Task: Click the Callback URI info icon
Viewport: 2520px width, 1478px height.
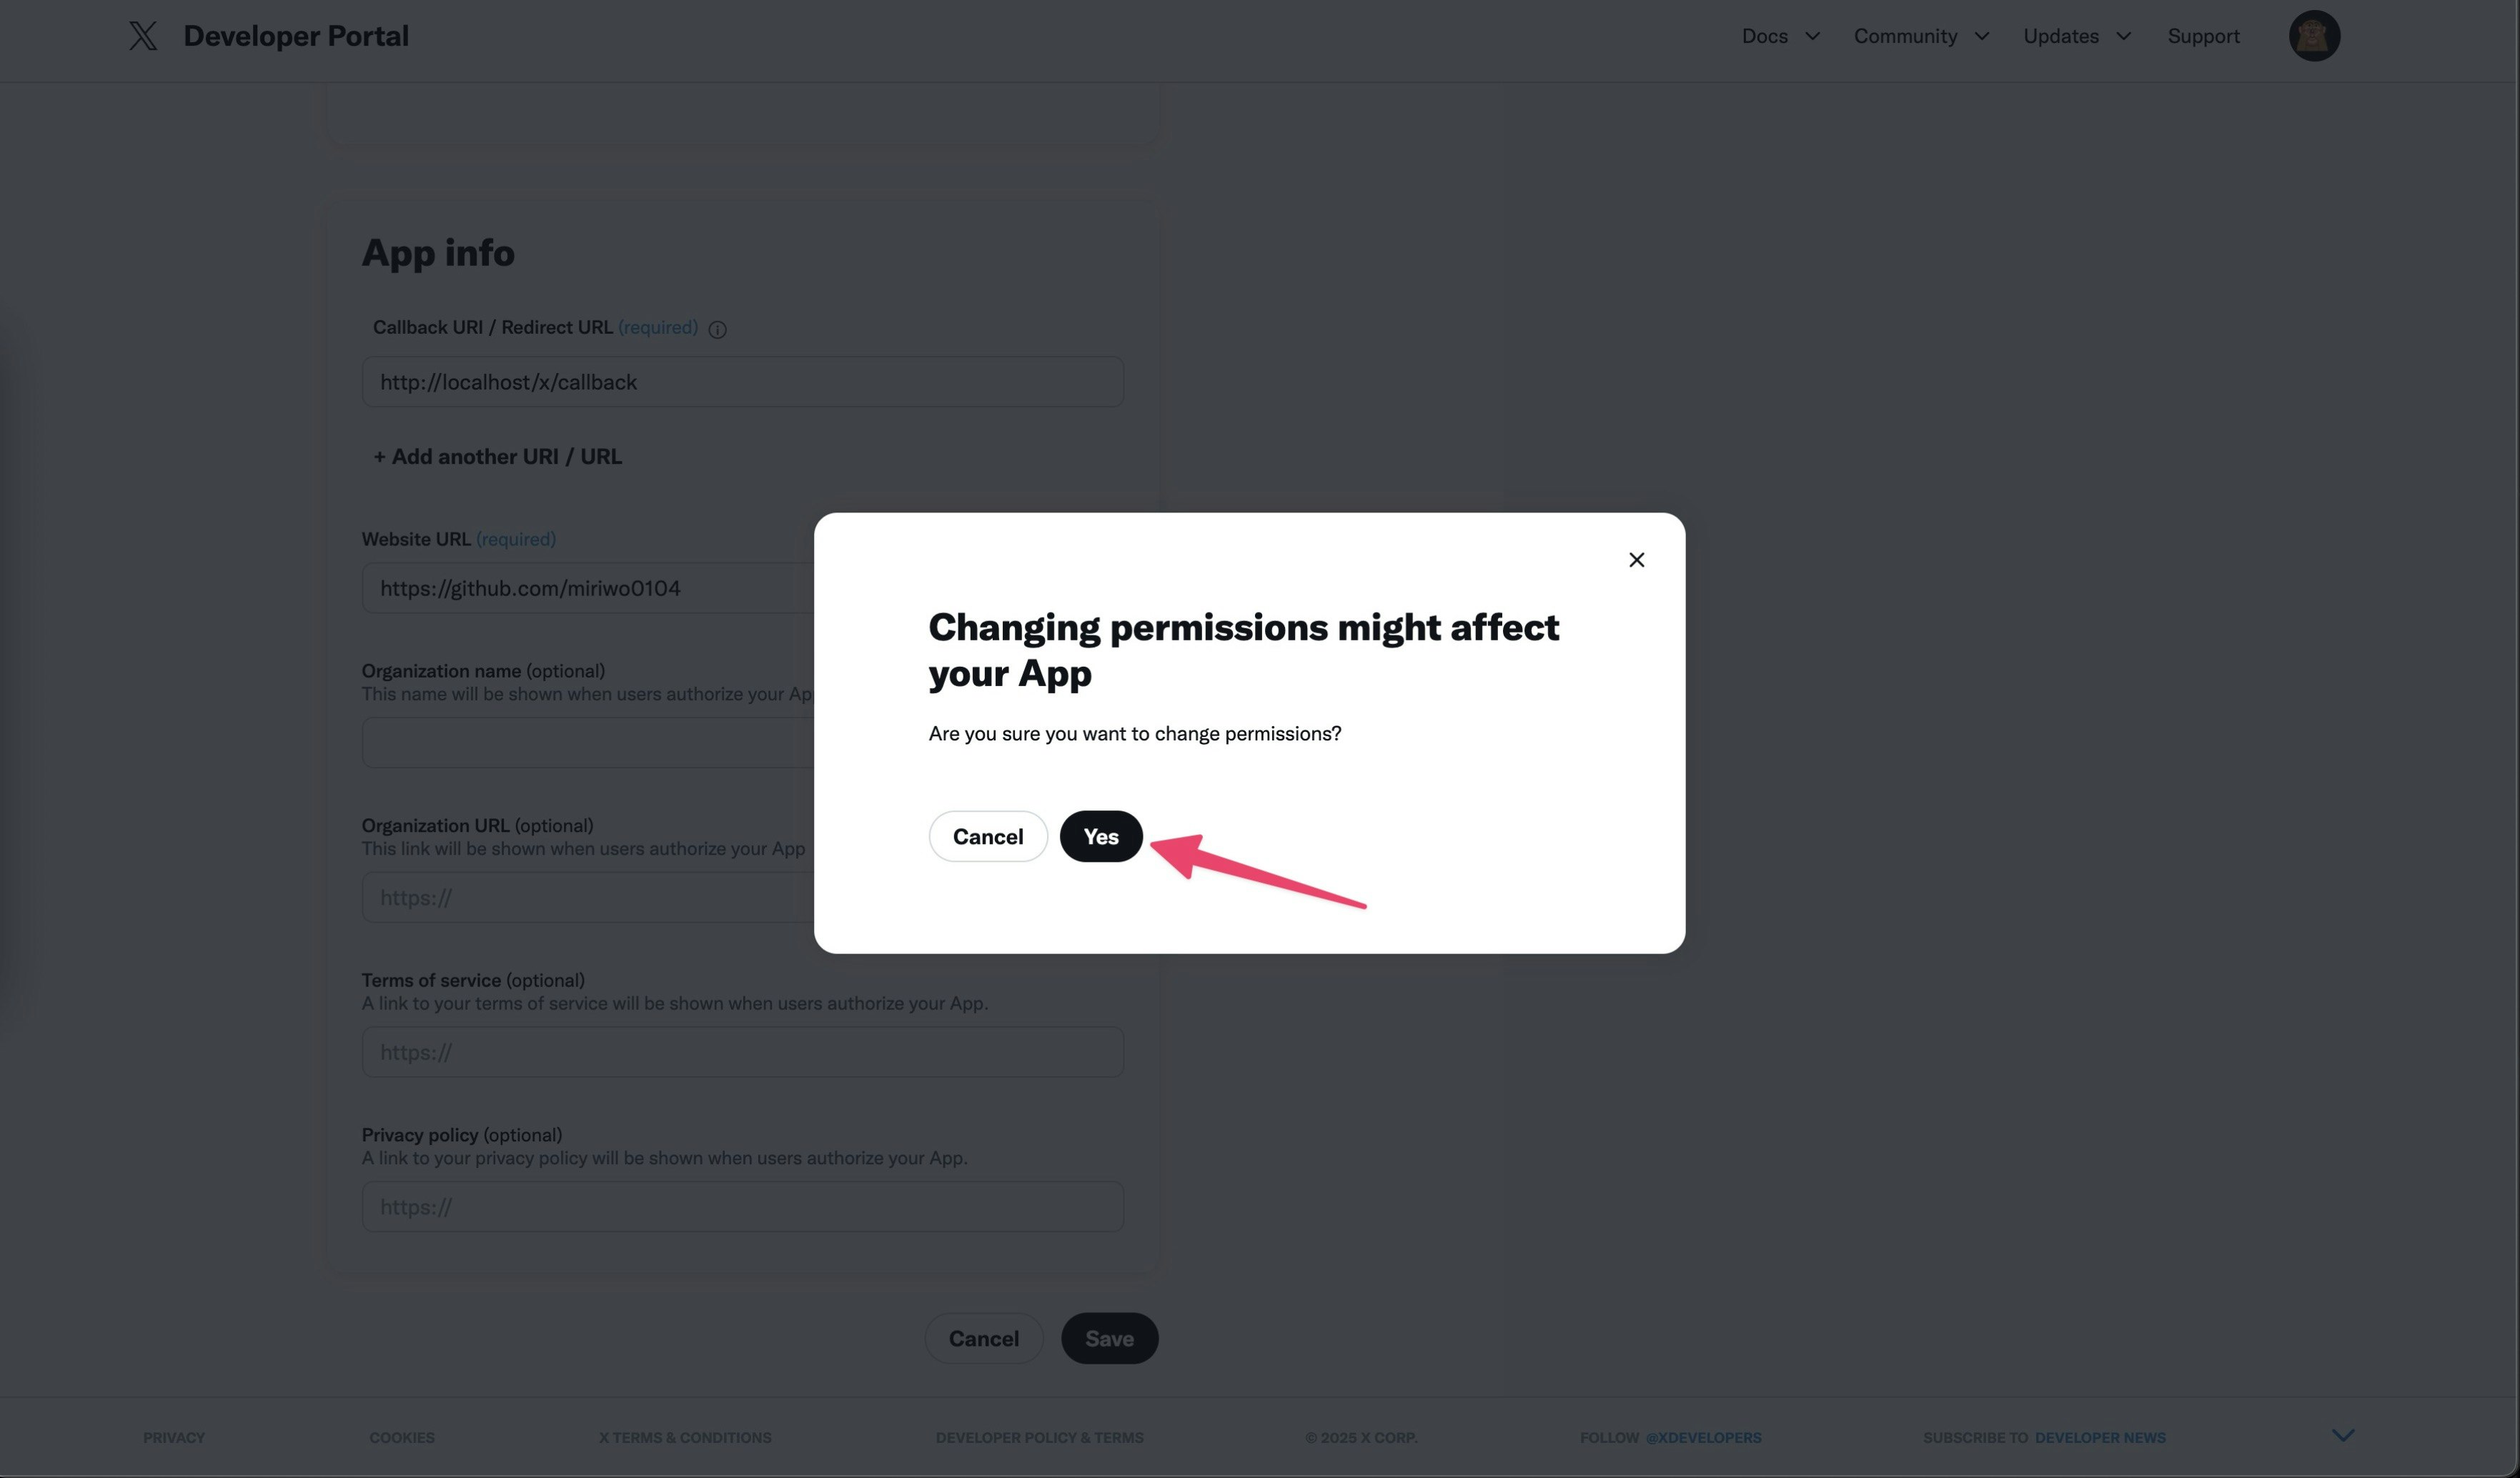Action: [717, 329]
